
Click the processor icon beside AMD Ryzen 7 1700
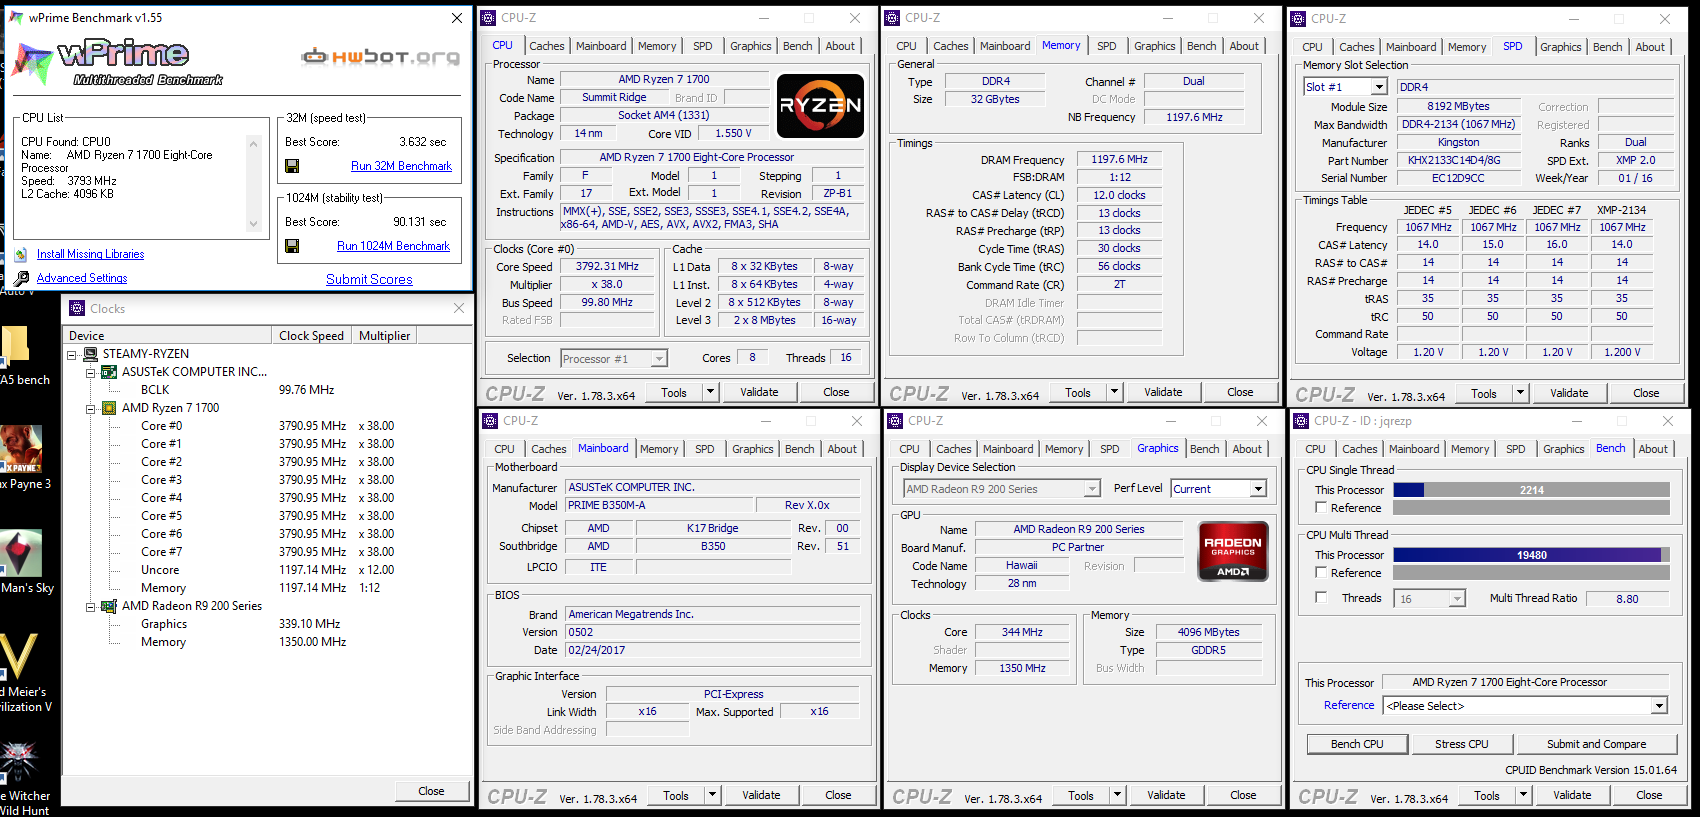(109, 408)
